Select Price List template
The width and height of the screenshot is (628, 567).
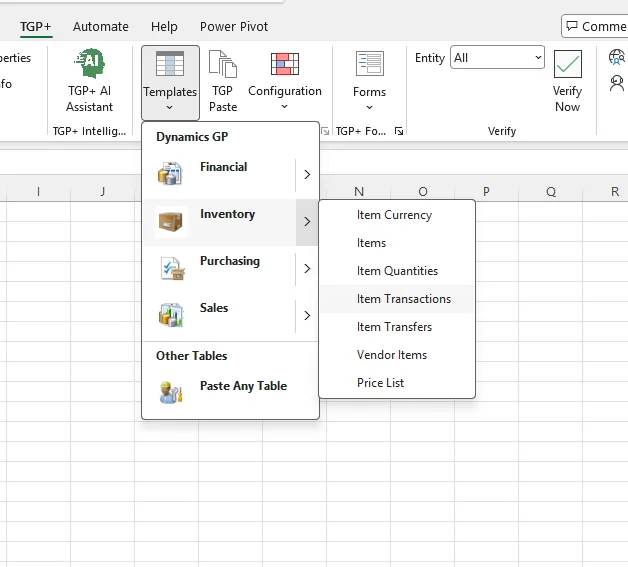397,383
